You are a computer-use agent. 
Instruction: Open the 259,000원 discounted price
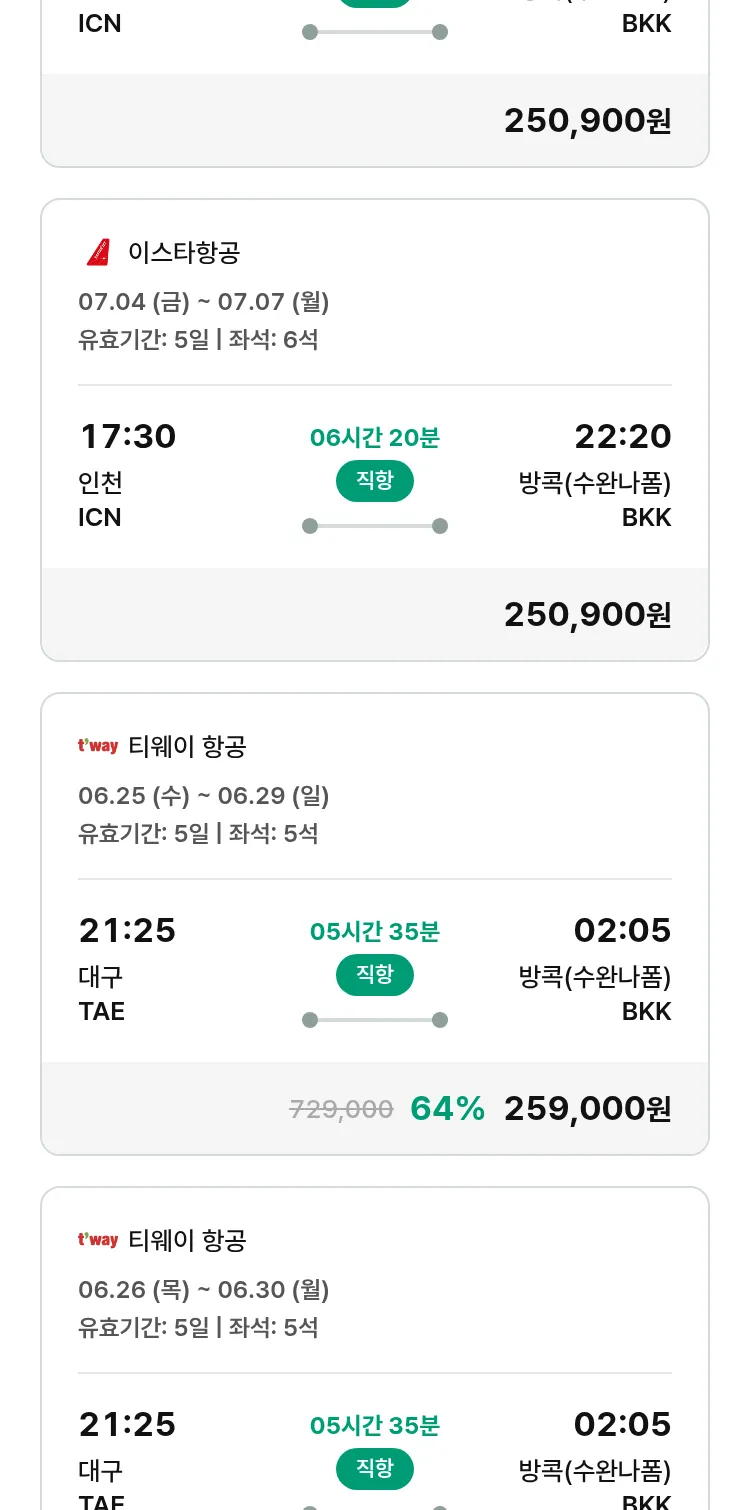click(587, 1108)
